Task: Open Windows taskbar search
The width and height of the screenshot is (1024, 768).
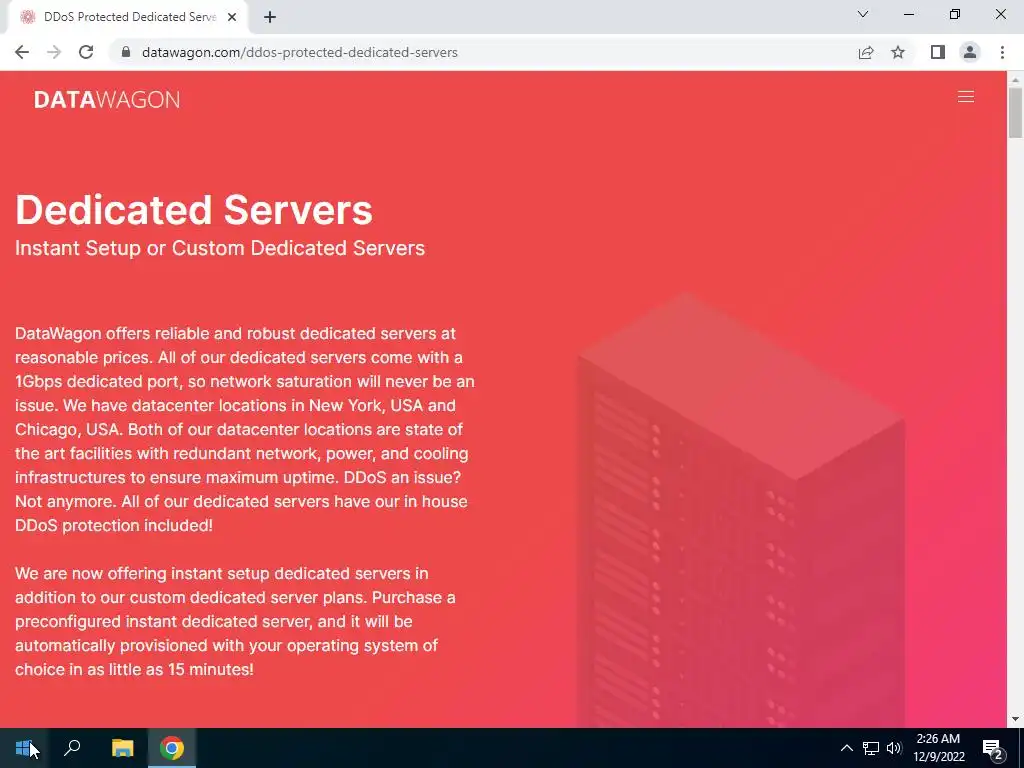Action: coord(72,748)
